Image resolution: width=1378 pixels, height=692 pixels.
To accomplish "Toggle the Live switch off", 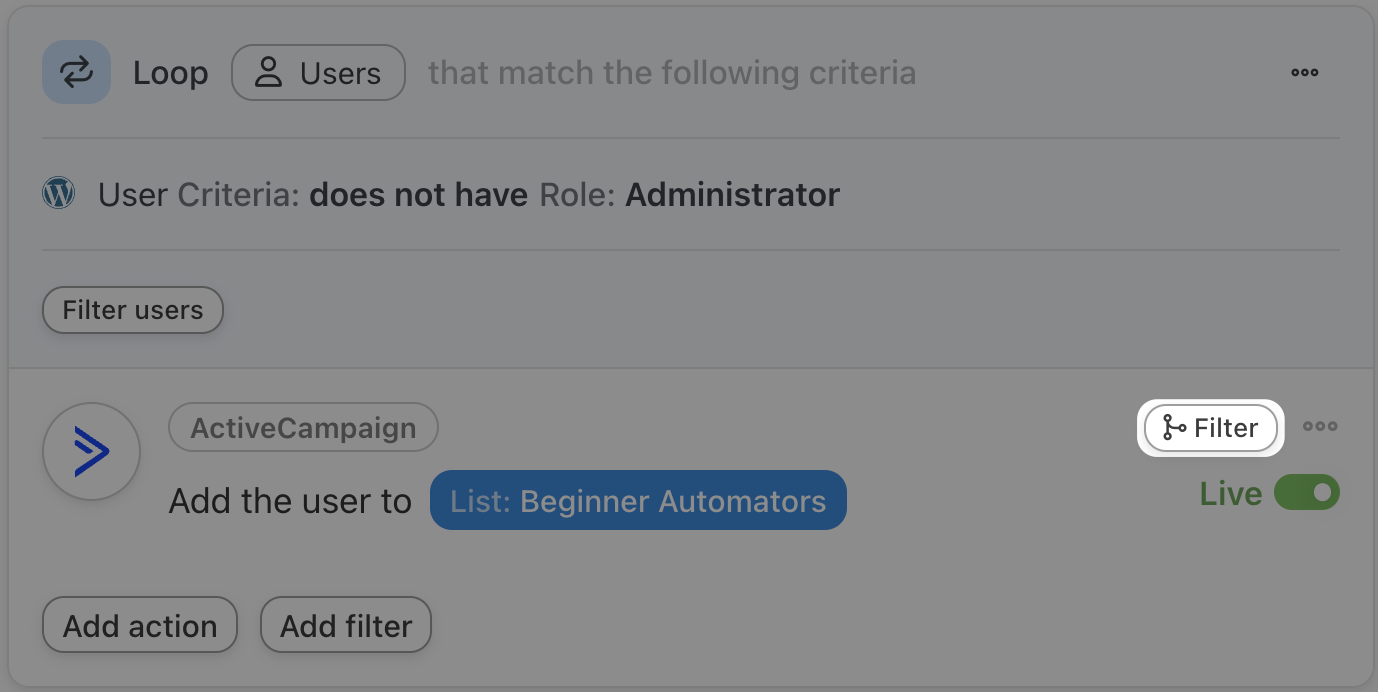I will point(1307,493).
